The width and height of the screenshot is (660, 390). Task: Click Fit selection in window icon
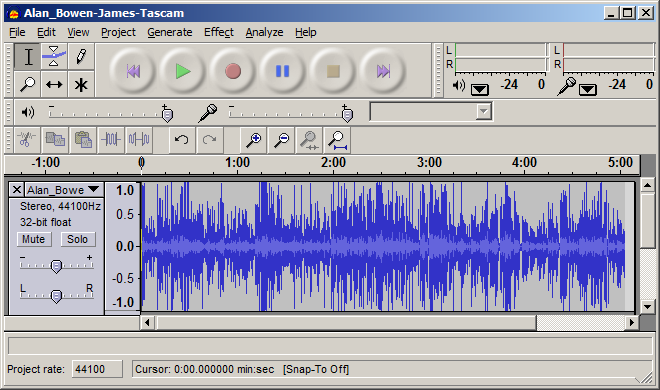(x=309, y=140)
